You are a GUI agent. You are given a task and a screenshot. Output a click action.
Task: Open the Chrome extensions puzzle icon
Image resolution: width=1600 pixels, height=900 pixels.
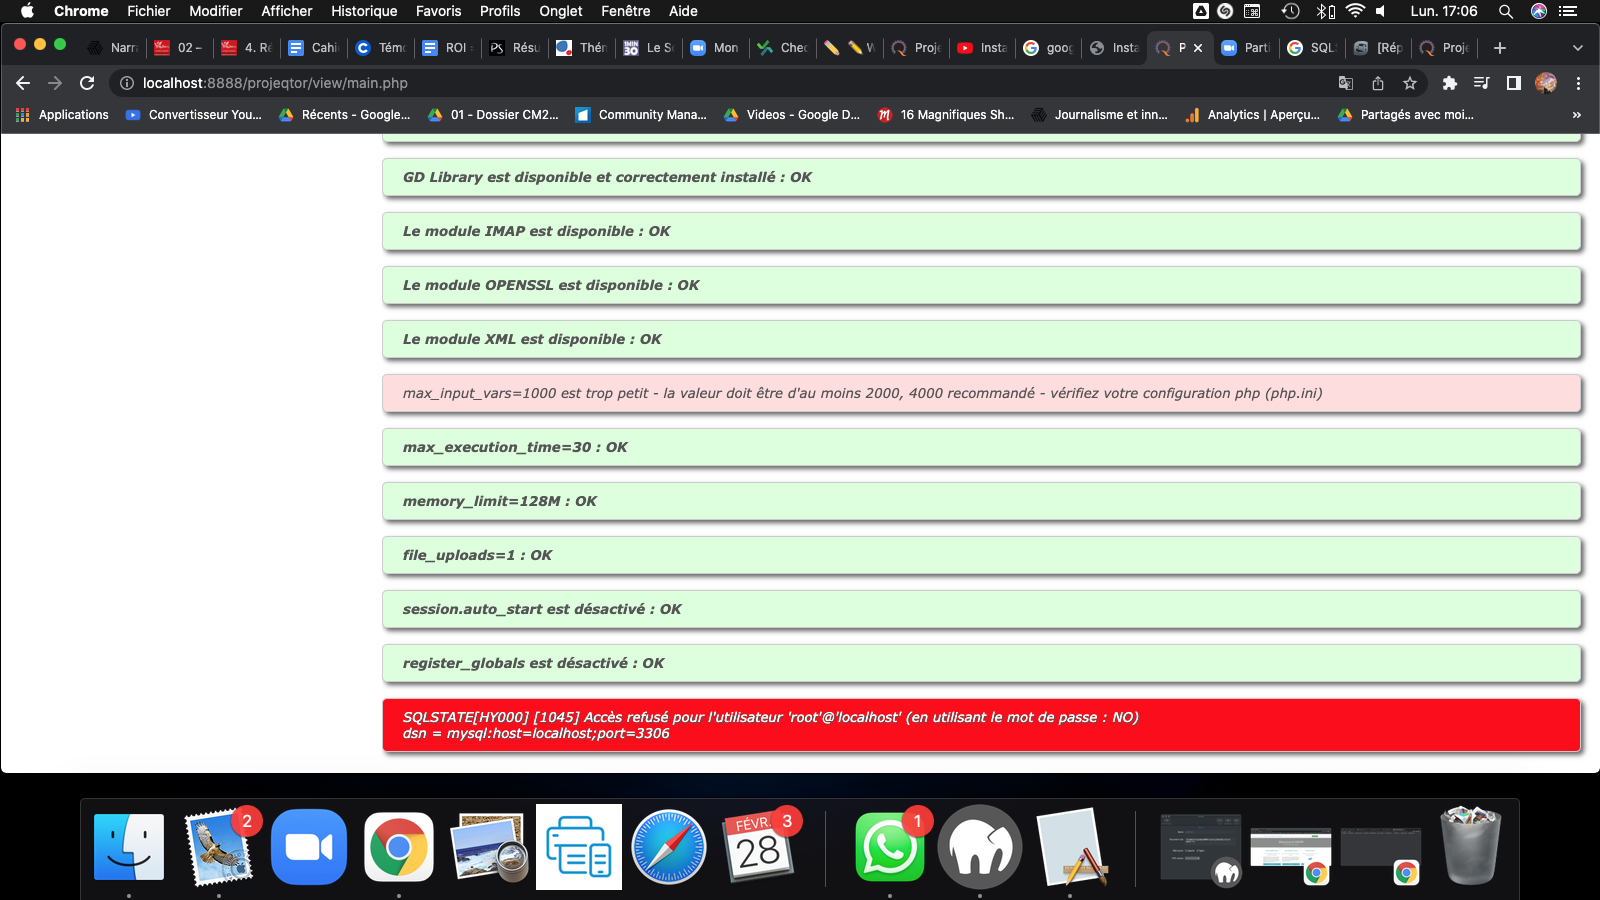tap(1449, 83)
